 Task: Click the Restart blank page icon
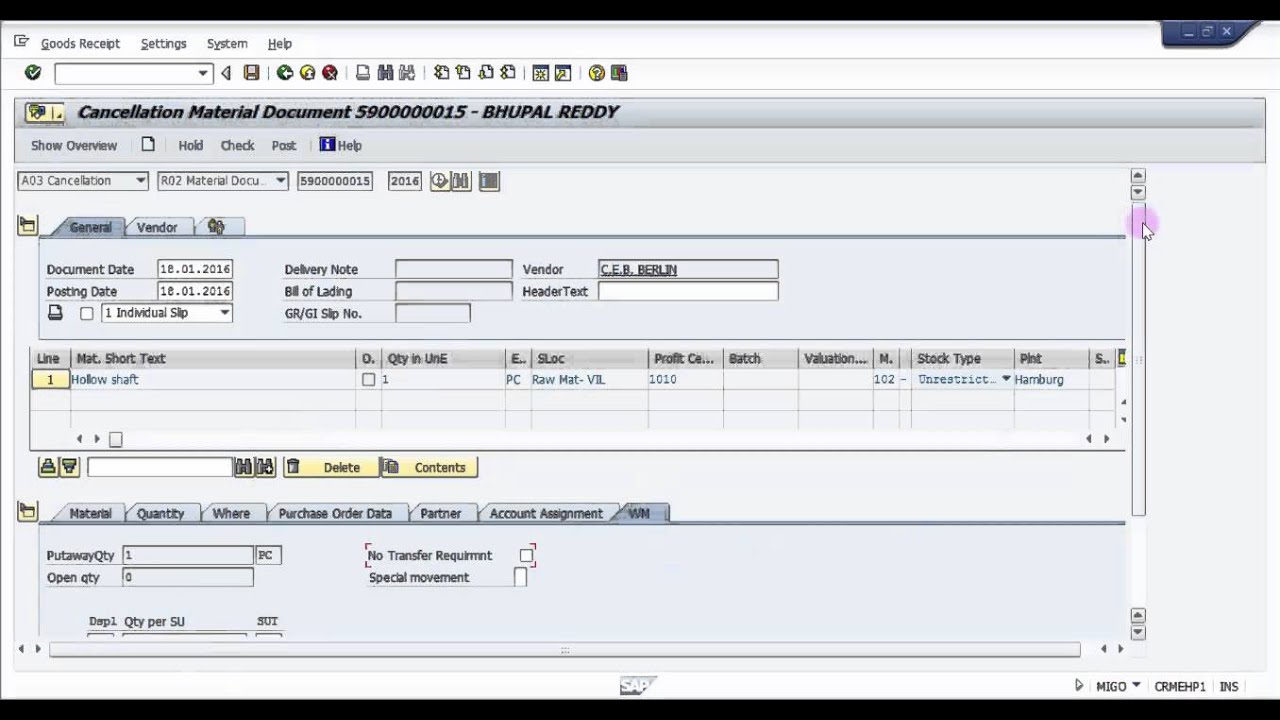tap(148, 145)
